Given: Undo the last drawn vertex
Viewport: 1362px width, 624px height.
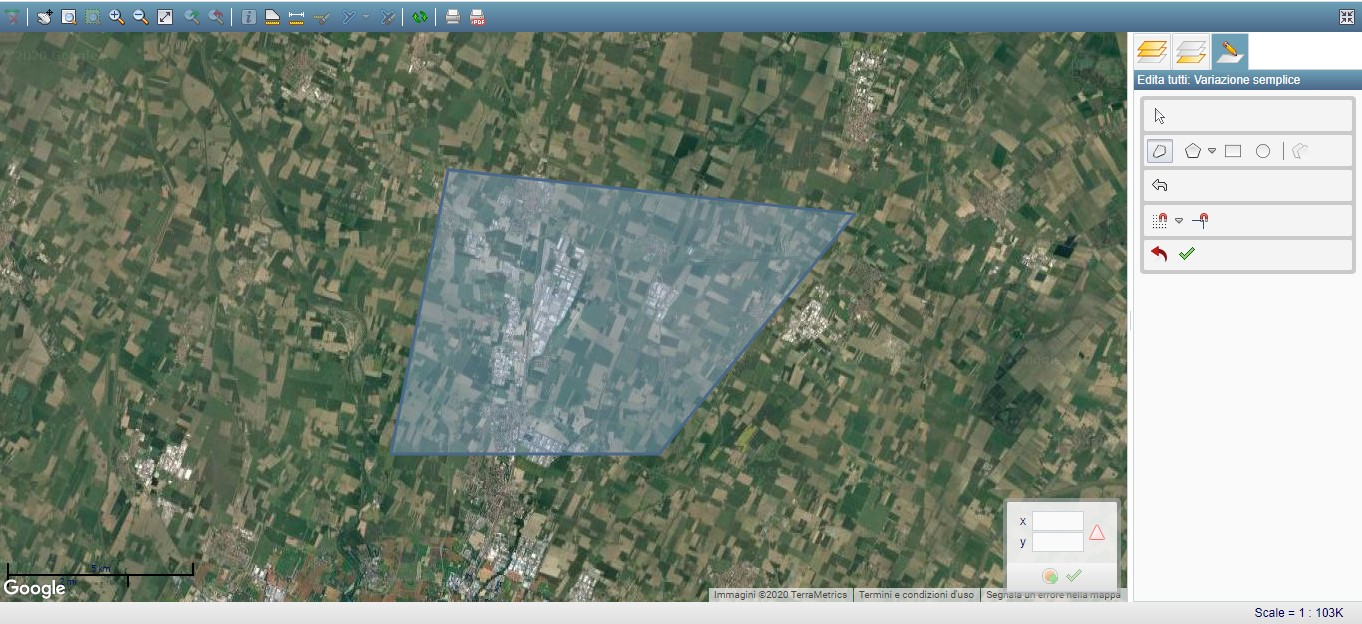Looking at the screenshot, I should pos(1160,185).
